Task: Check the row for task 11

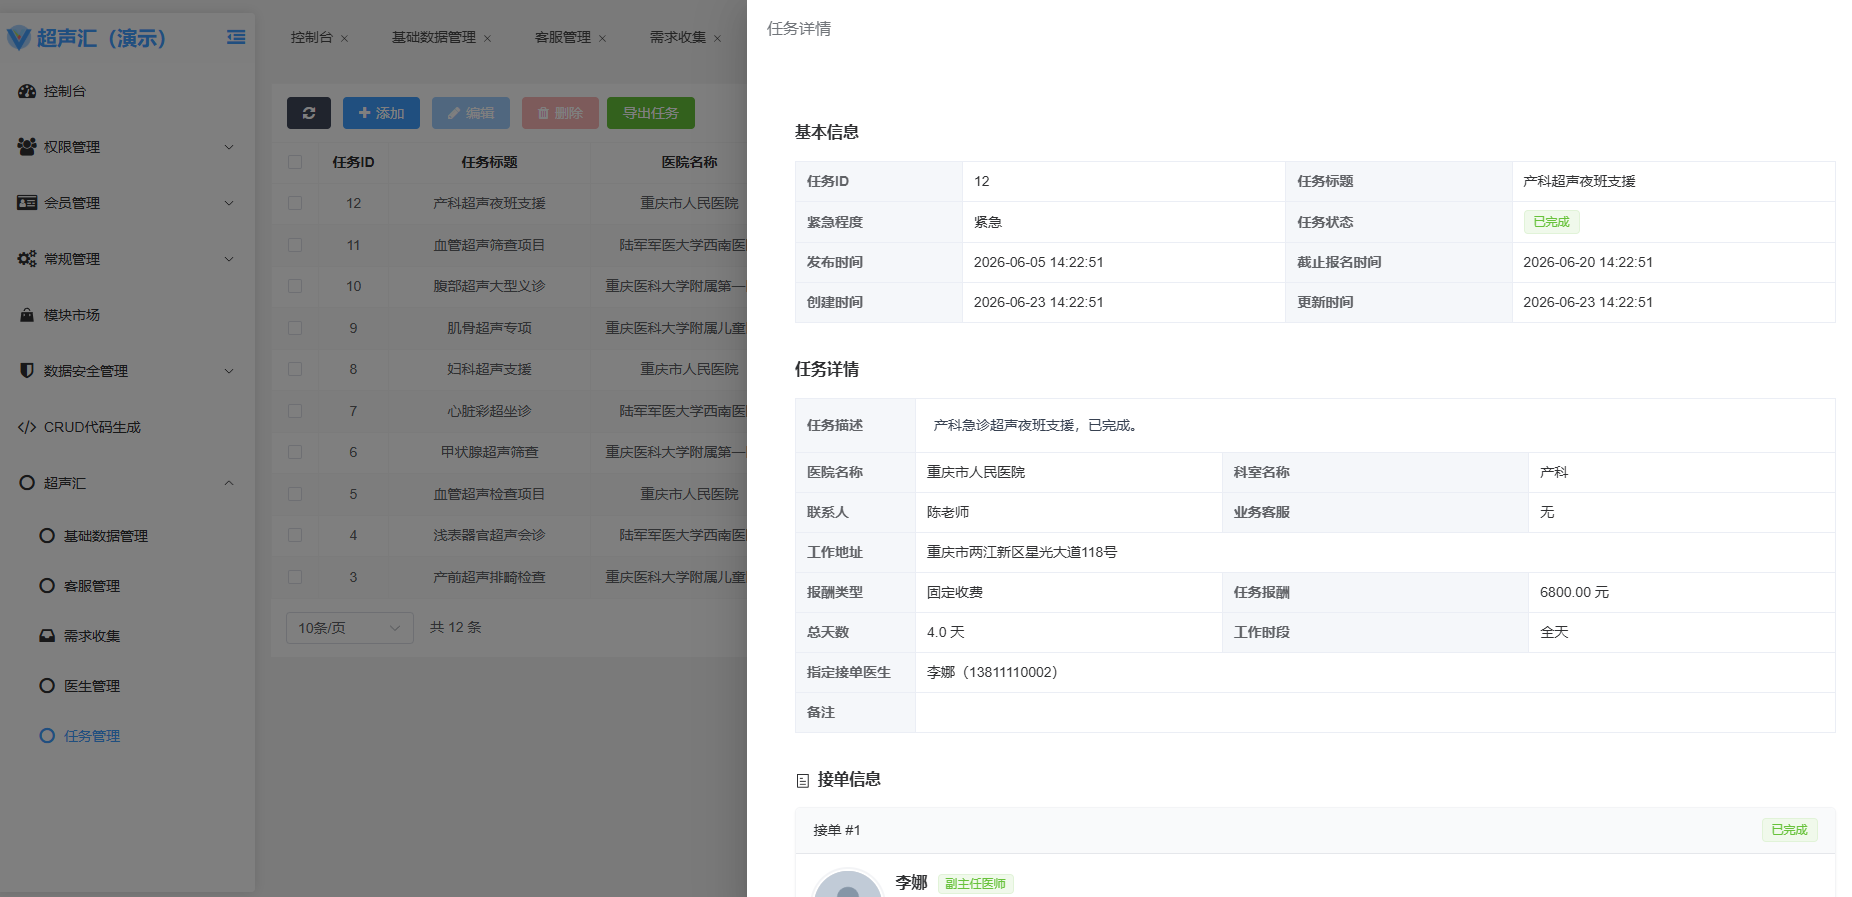Action: tap(295, 245)
